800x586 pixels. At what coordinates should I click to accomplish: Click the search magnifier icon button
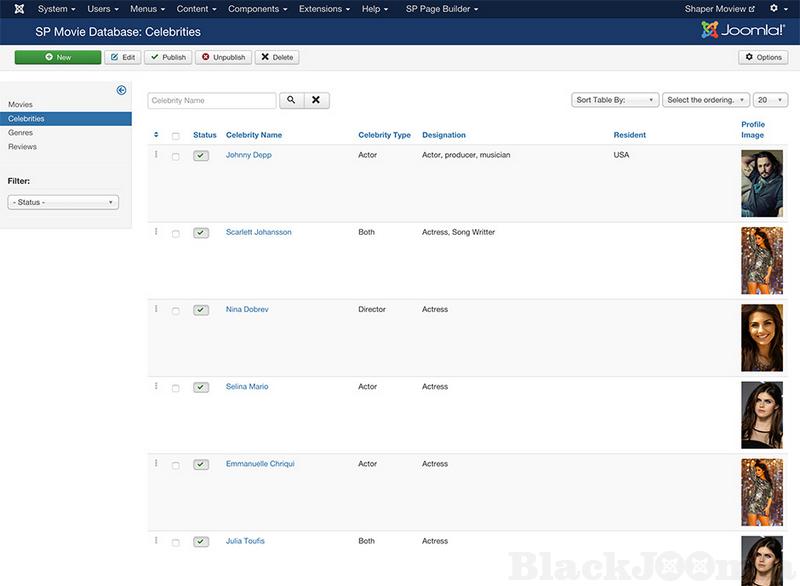[291, 101]
